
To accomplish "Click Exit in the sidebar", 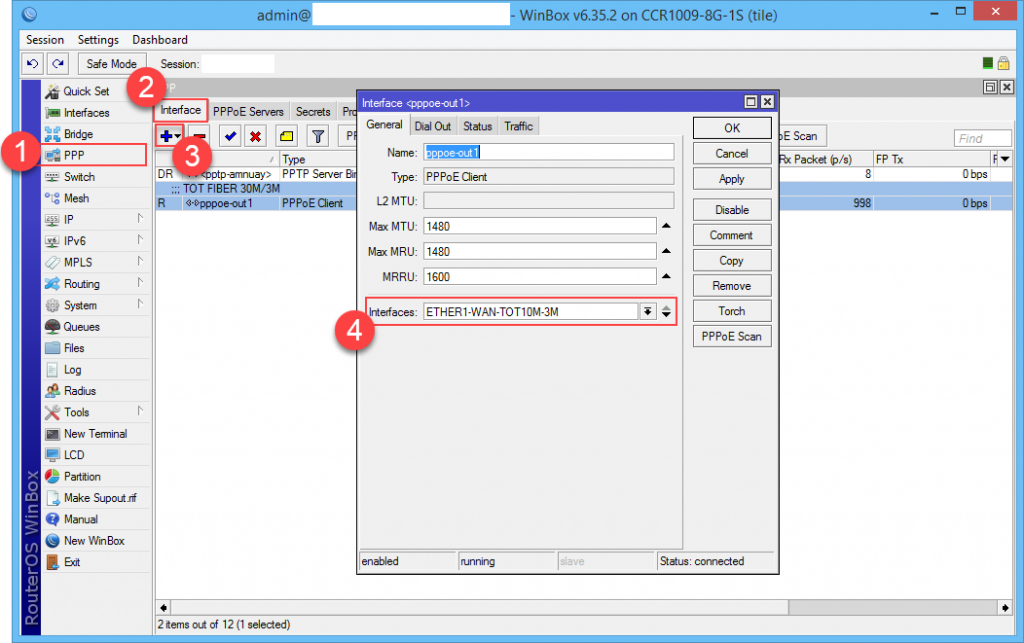I will [72, 562].
